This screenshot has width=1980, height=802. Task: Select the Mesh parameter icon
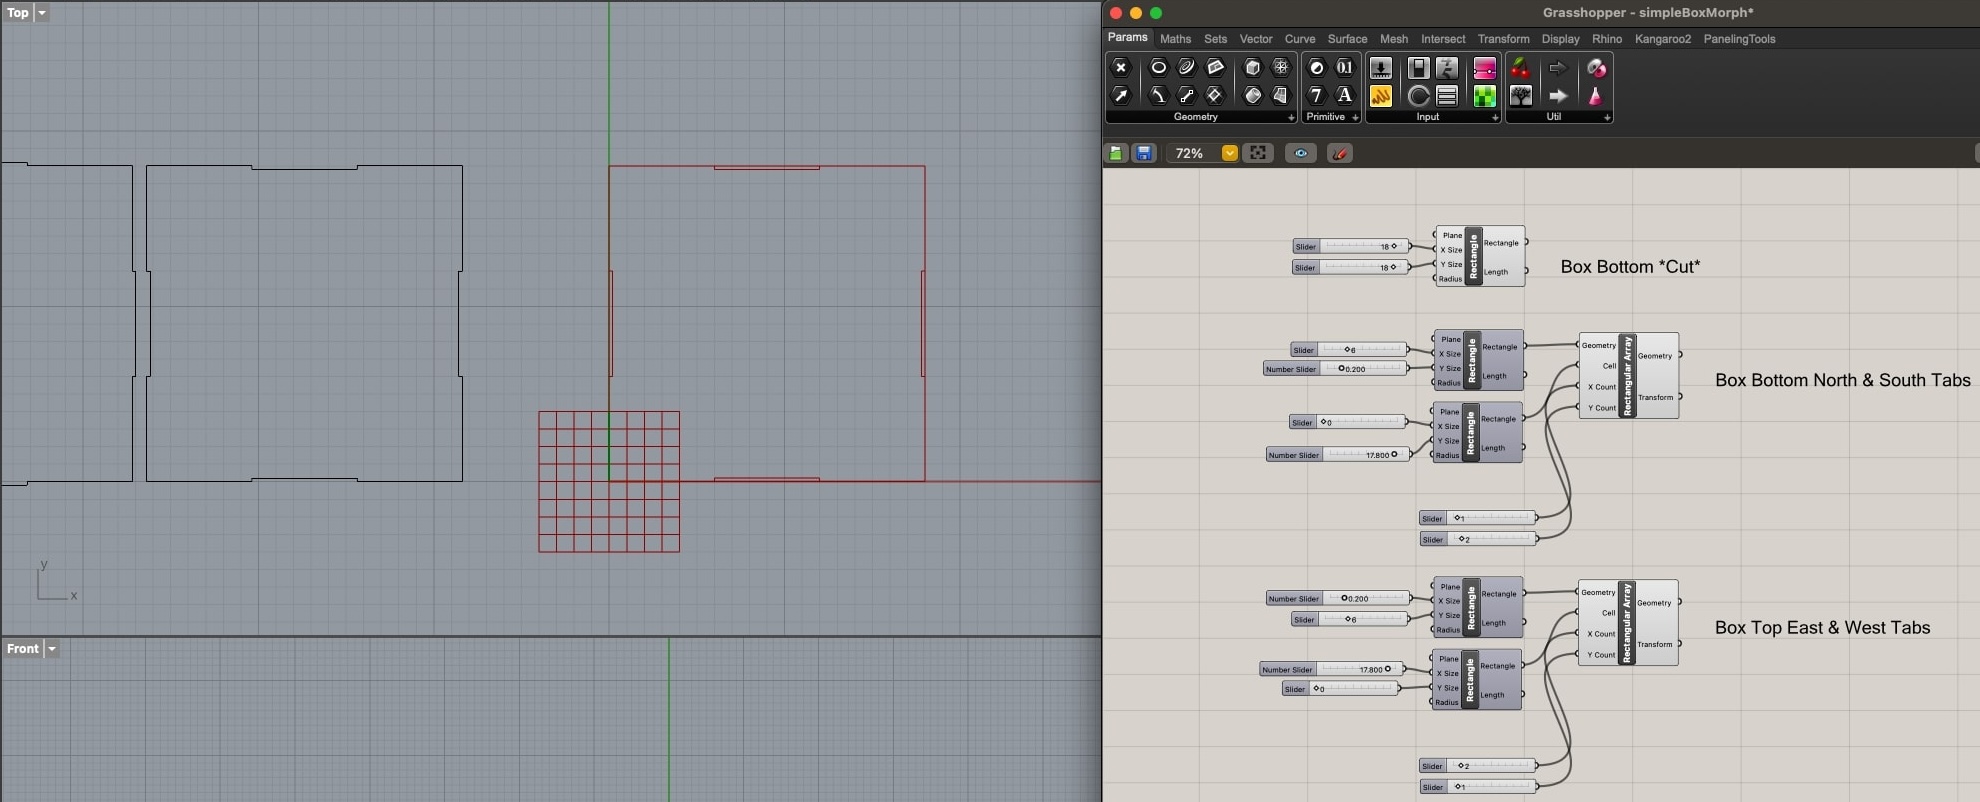pos(1281,68)
